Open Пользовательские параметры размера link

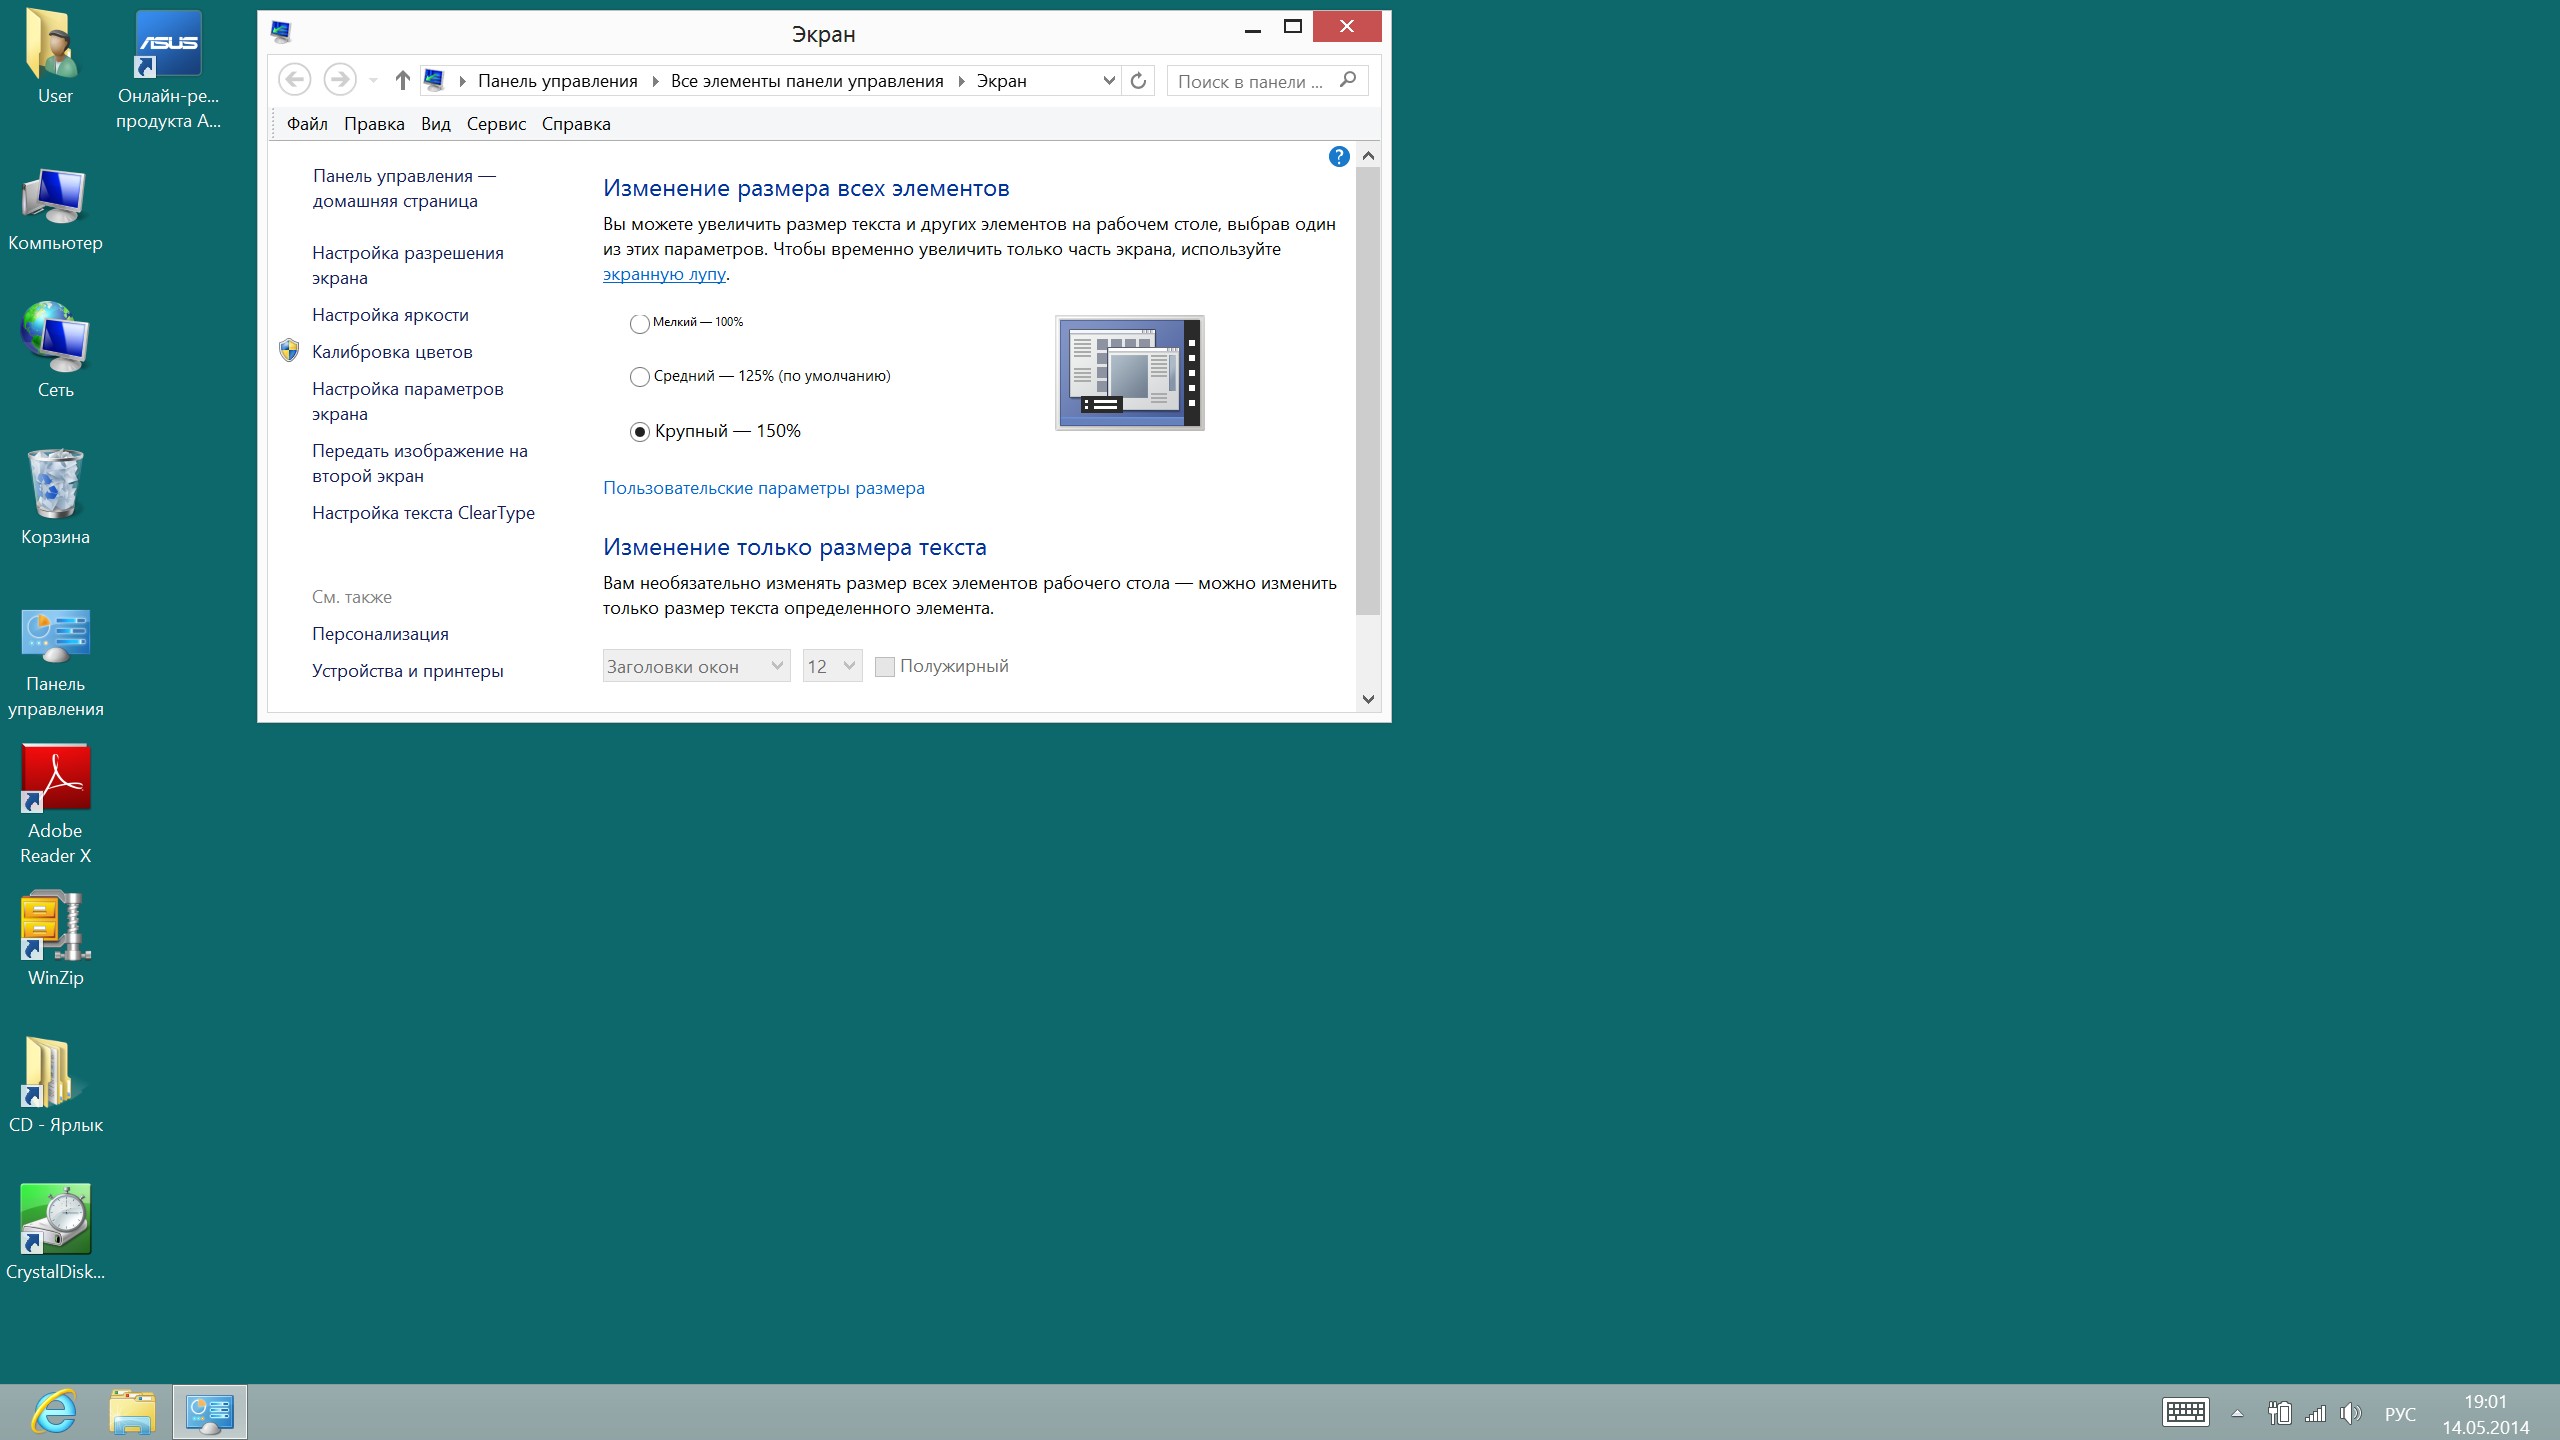[x=763, y=488]
